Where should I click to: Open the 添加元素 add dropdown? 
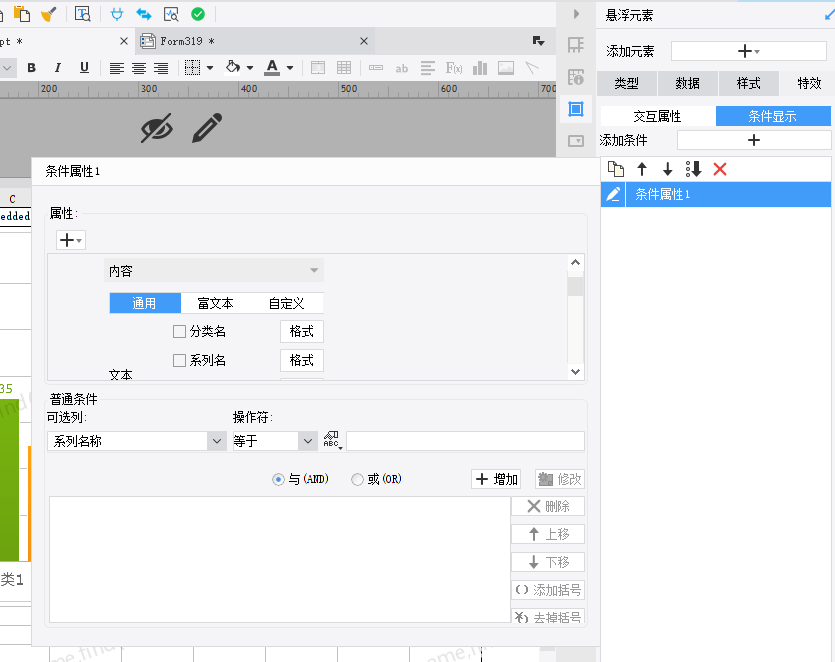click(748, 52)
